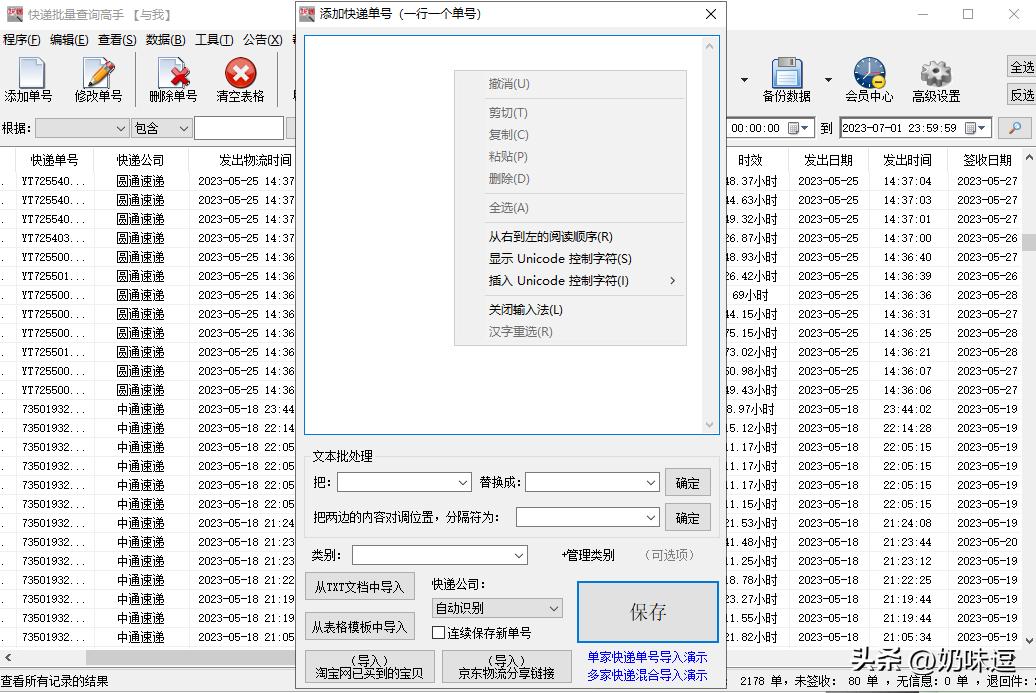This screenshot has width=1036, height=693.
Task: Click the 69小时 时效 cell
Action: tap(750, 295)
